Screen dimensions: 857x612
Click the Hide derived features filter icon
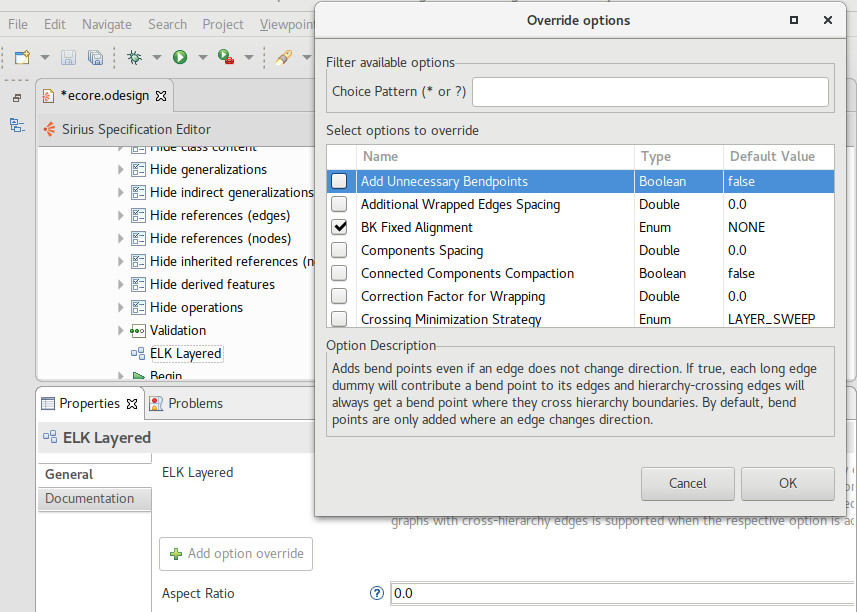click(138, 284)
